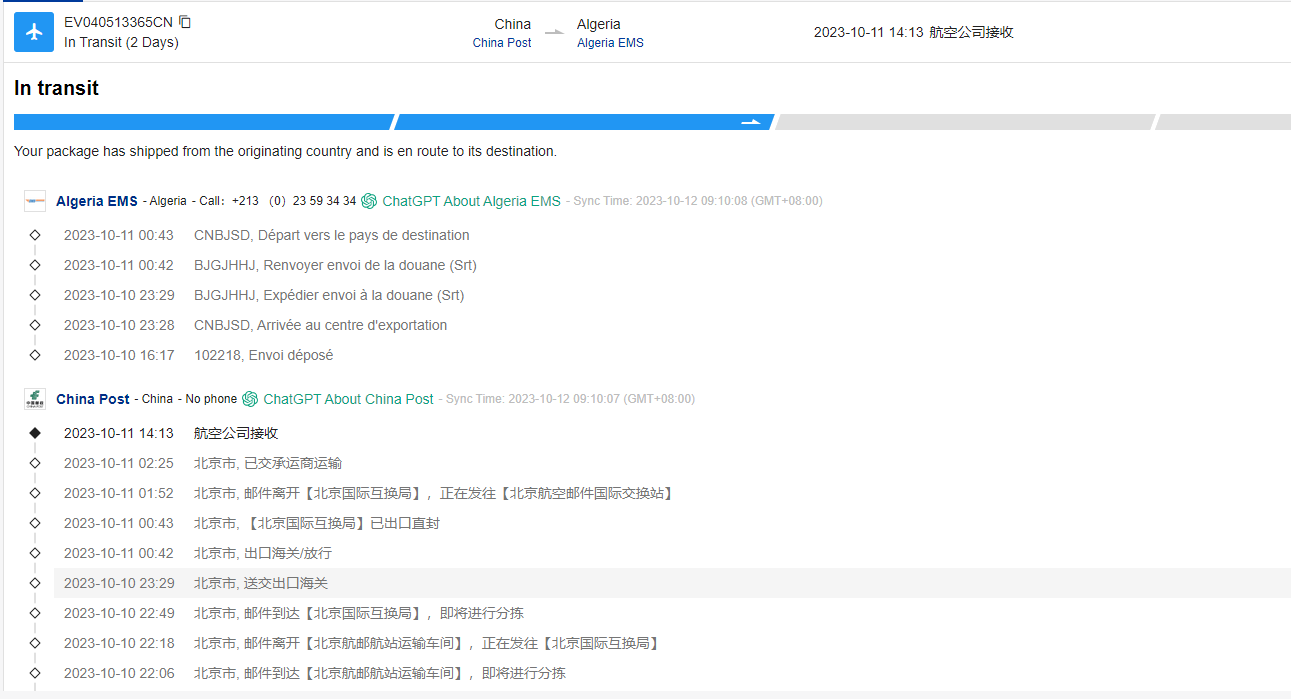Click the status text 航空公司接收 in header
The height and width of the screenshot is (699, 1291).
pyautogui.click(x=971, y=32)
